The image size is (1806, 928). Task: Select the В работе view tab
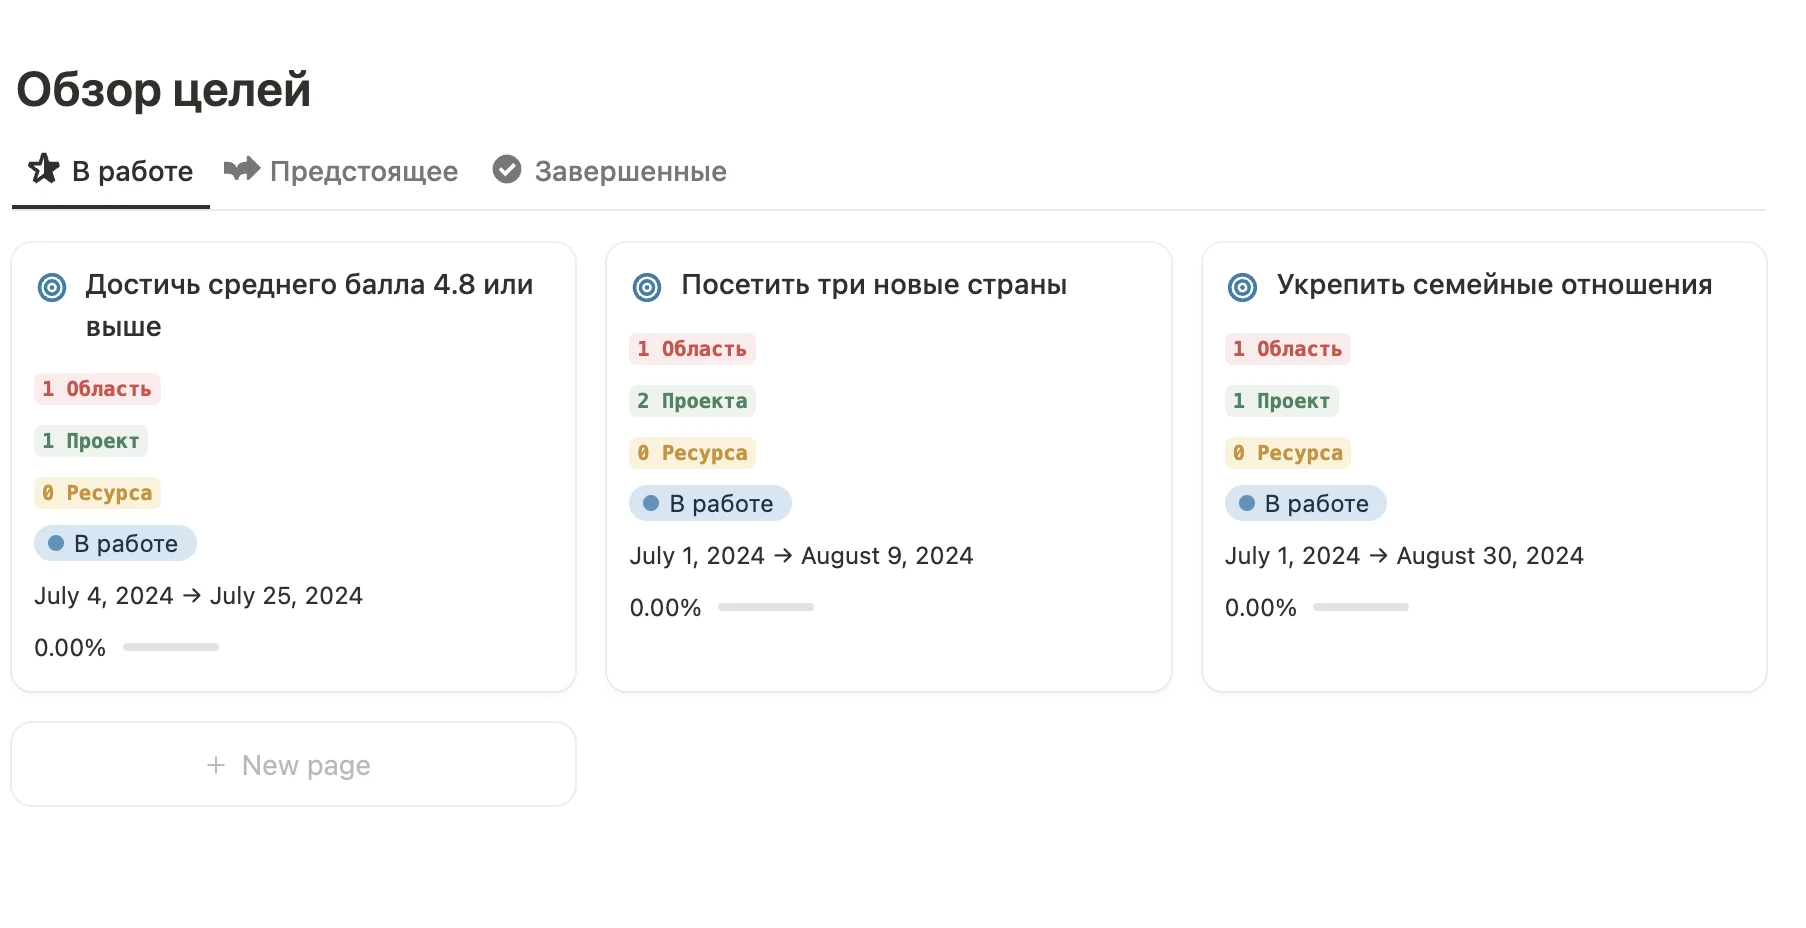click(x=132, y=171)
